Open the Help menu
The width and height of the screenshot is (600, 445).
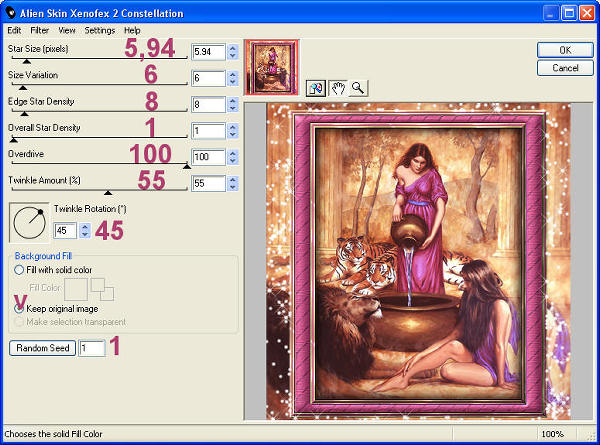(132, 30)
